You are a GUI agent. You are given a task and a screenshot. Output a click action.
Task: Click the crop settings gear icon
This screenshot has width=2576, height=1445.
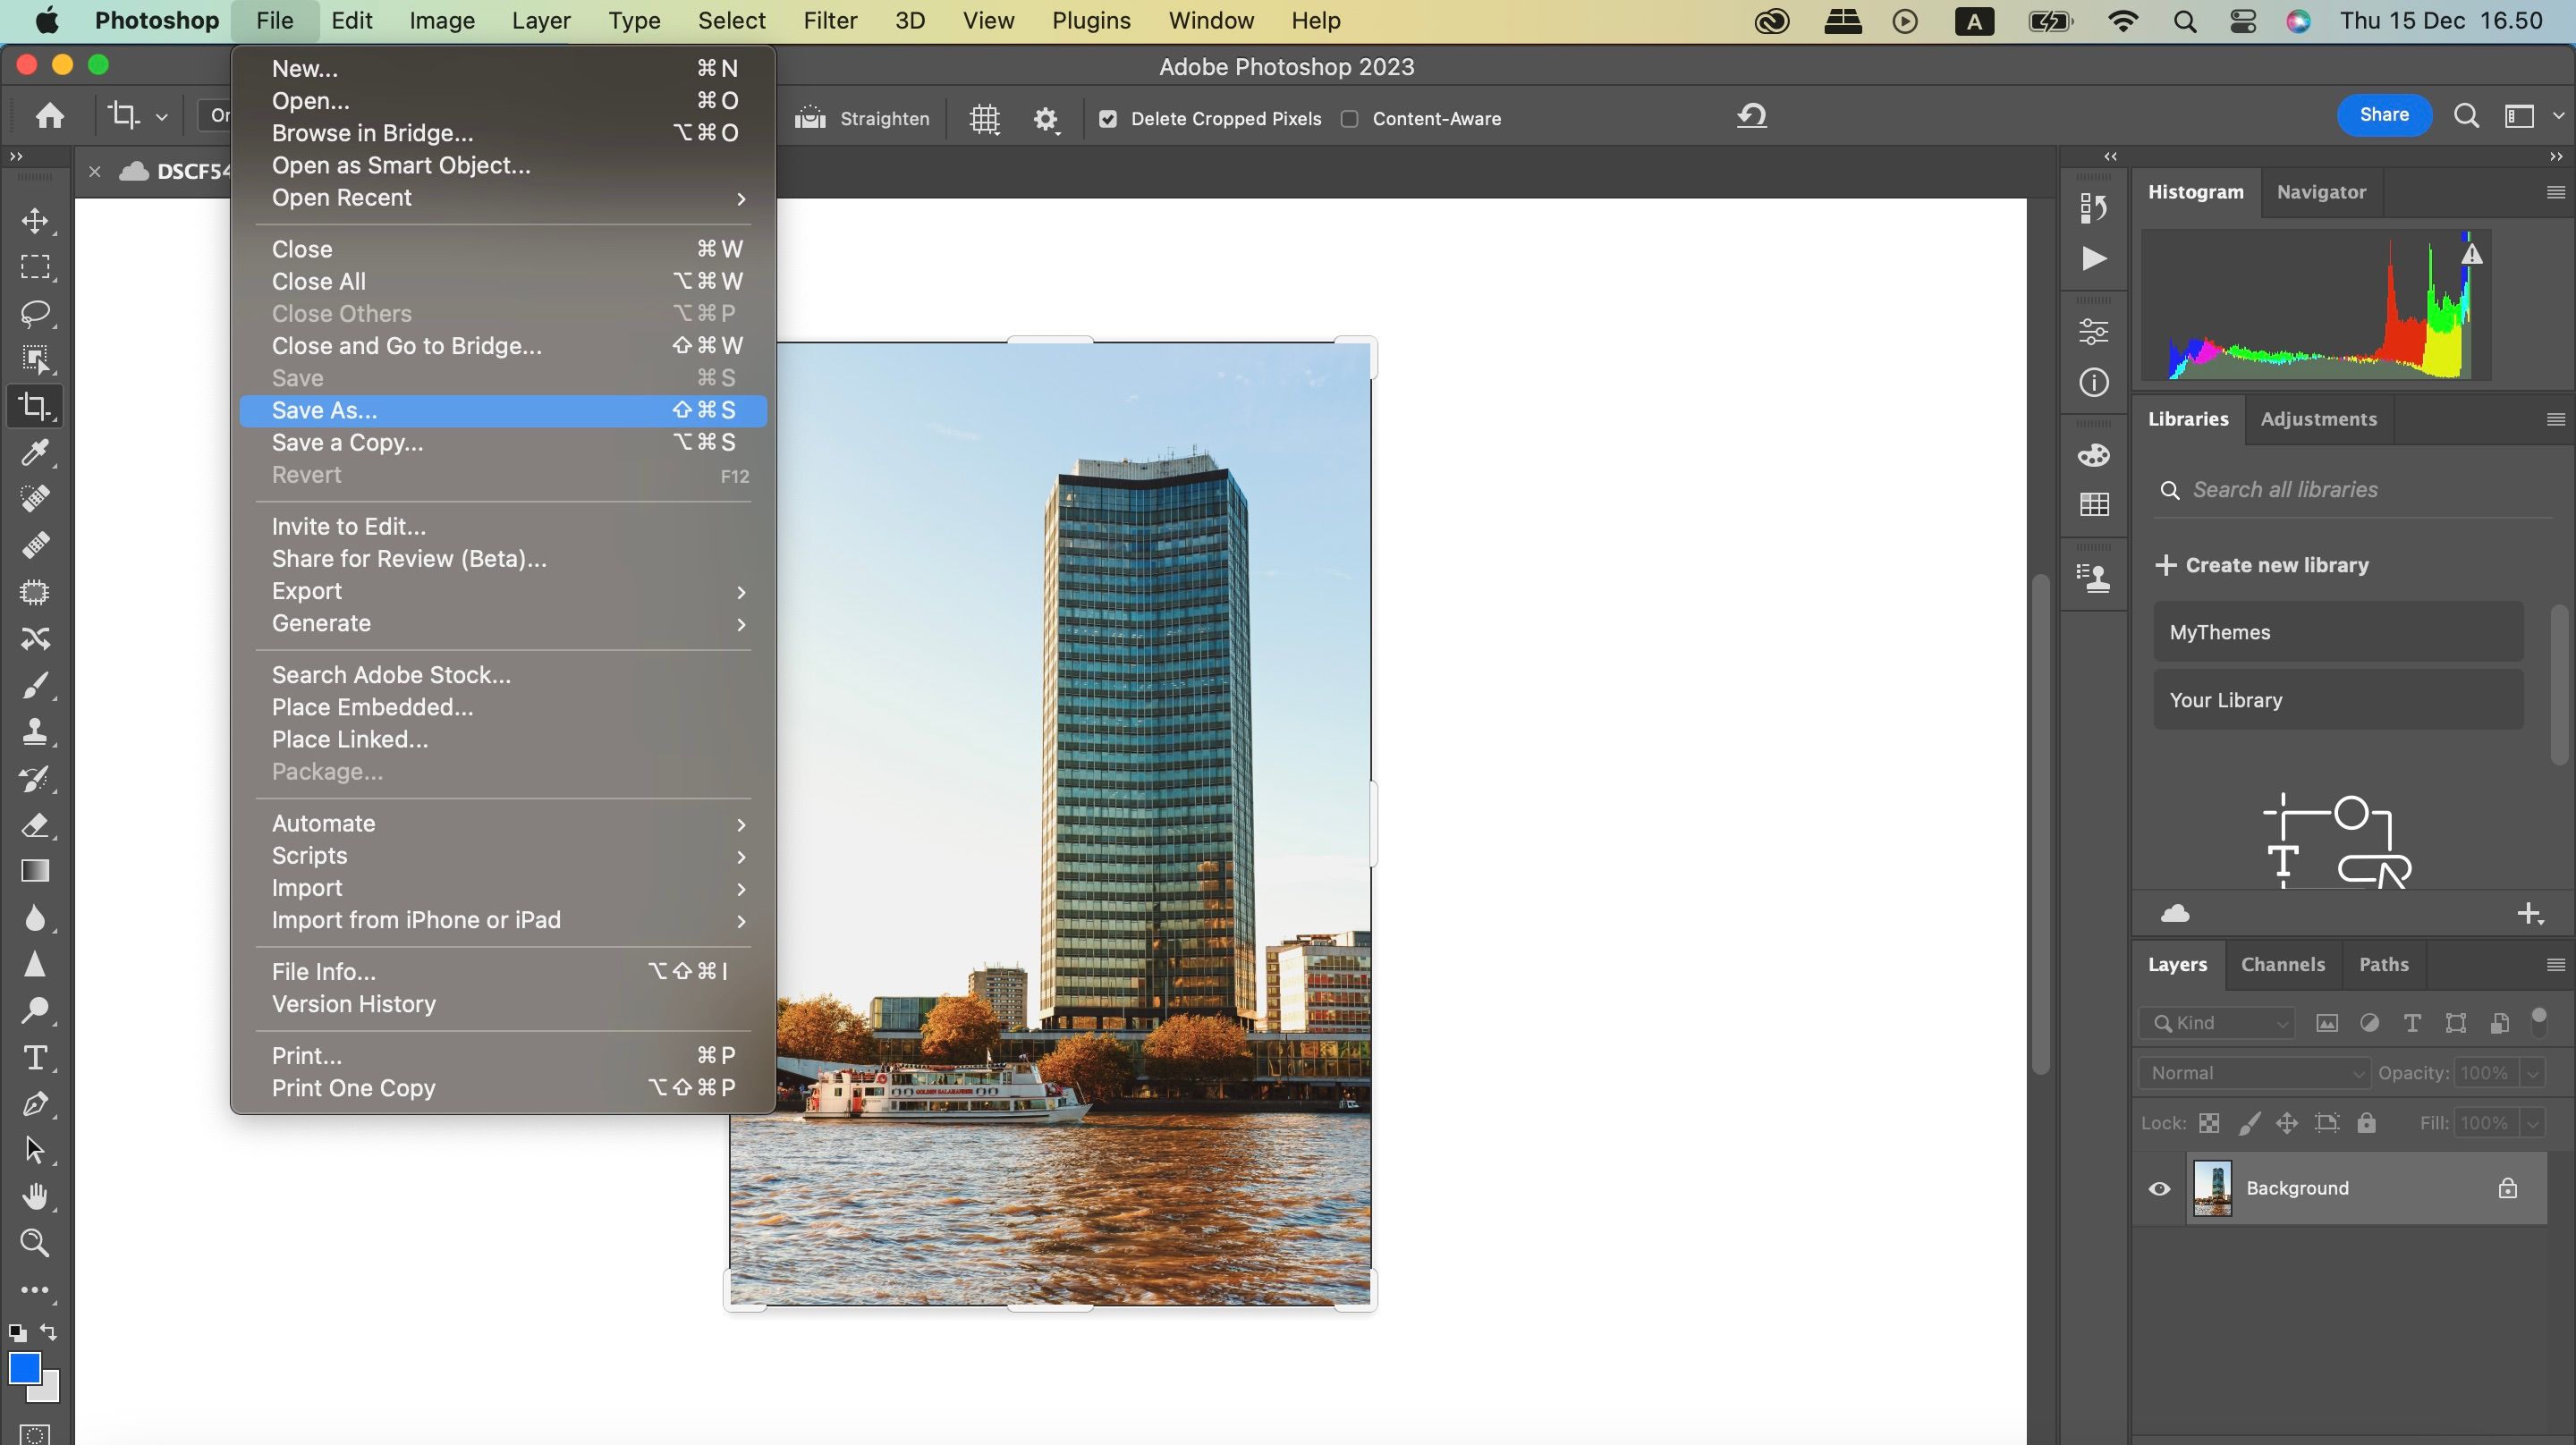[x=1046, y=118]
